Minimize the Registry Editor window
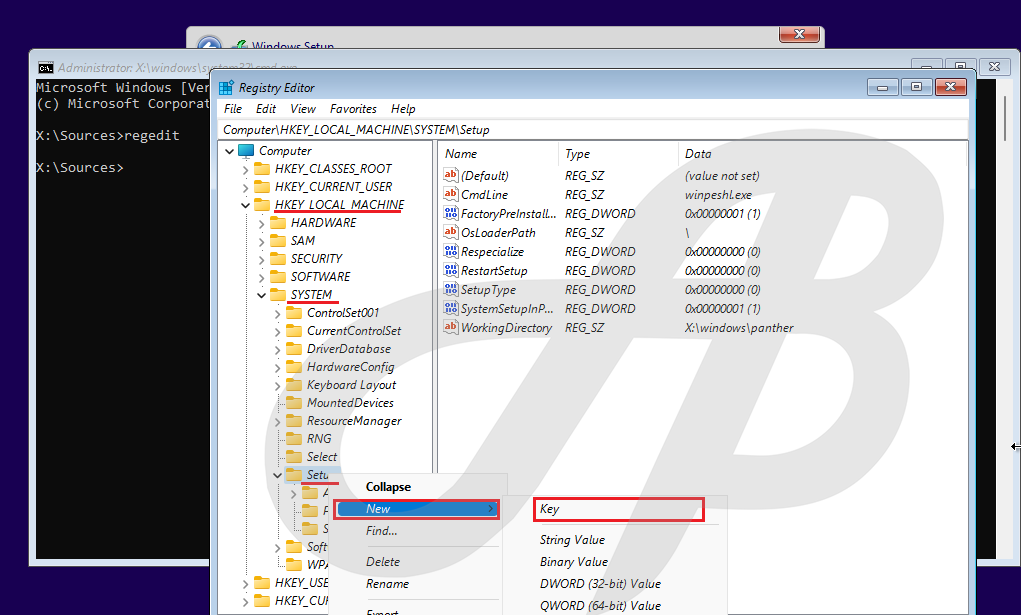The width and height of the screenshot is (1021, 615). tap(883, 87)
